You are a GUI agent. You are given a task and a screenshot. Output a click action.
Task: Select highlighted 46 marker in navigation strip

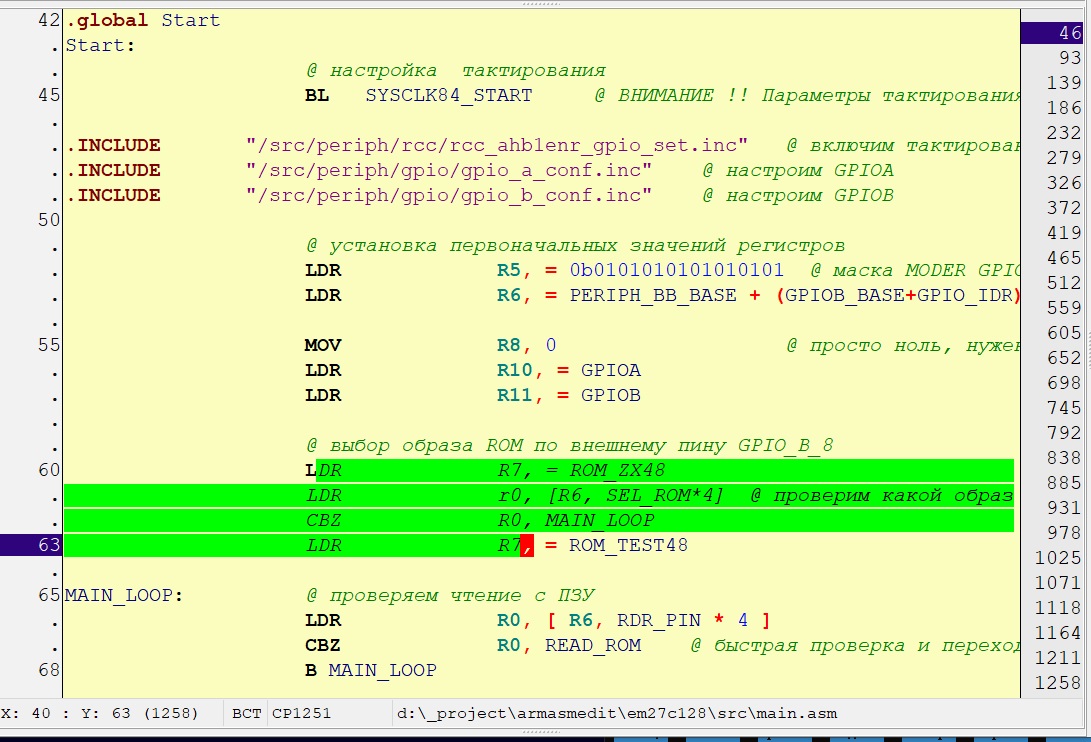pos(1055,33)
